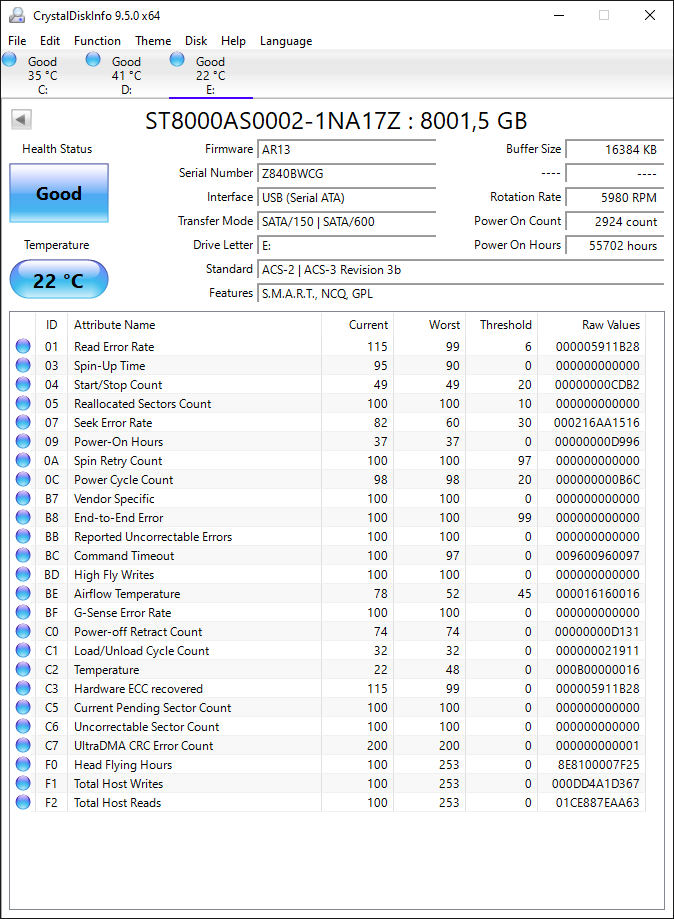The height and width of the screenshot is (919, 674).
Task: Click the Features field S.M.A.R.T., NCQ, GPL
Action: [461, 294]
